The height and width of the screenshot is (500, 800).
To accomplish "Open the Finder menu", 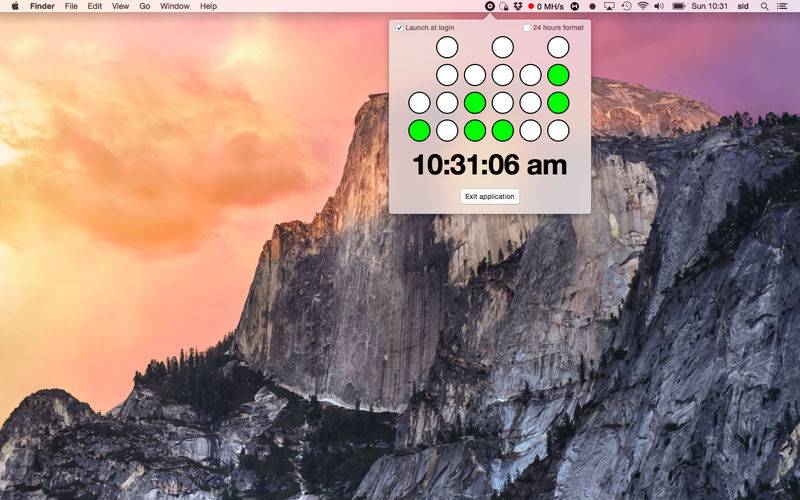I will click(x=42, y=6).
